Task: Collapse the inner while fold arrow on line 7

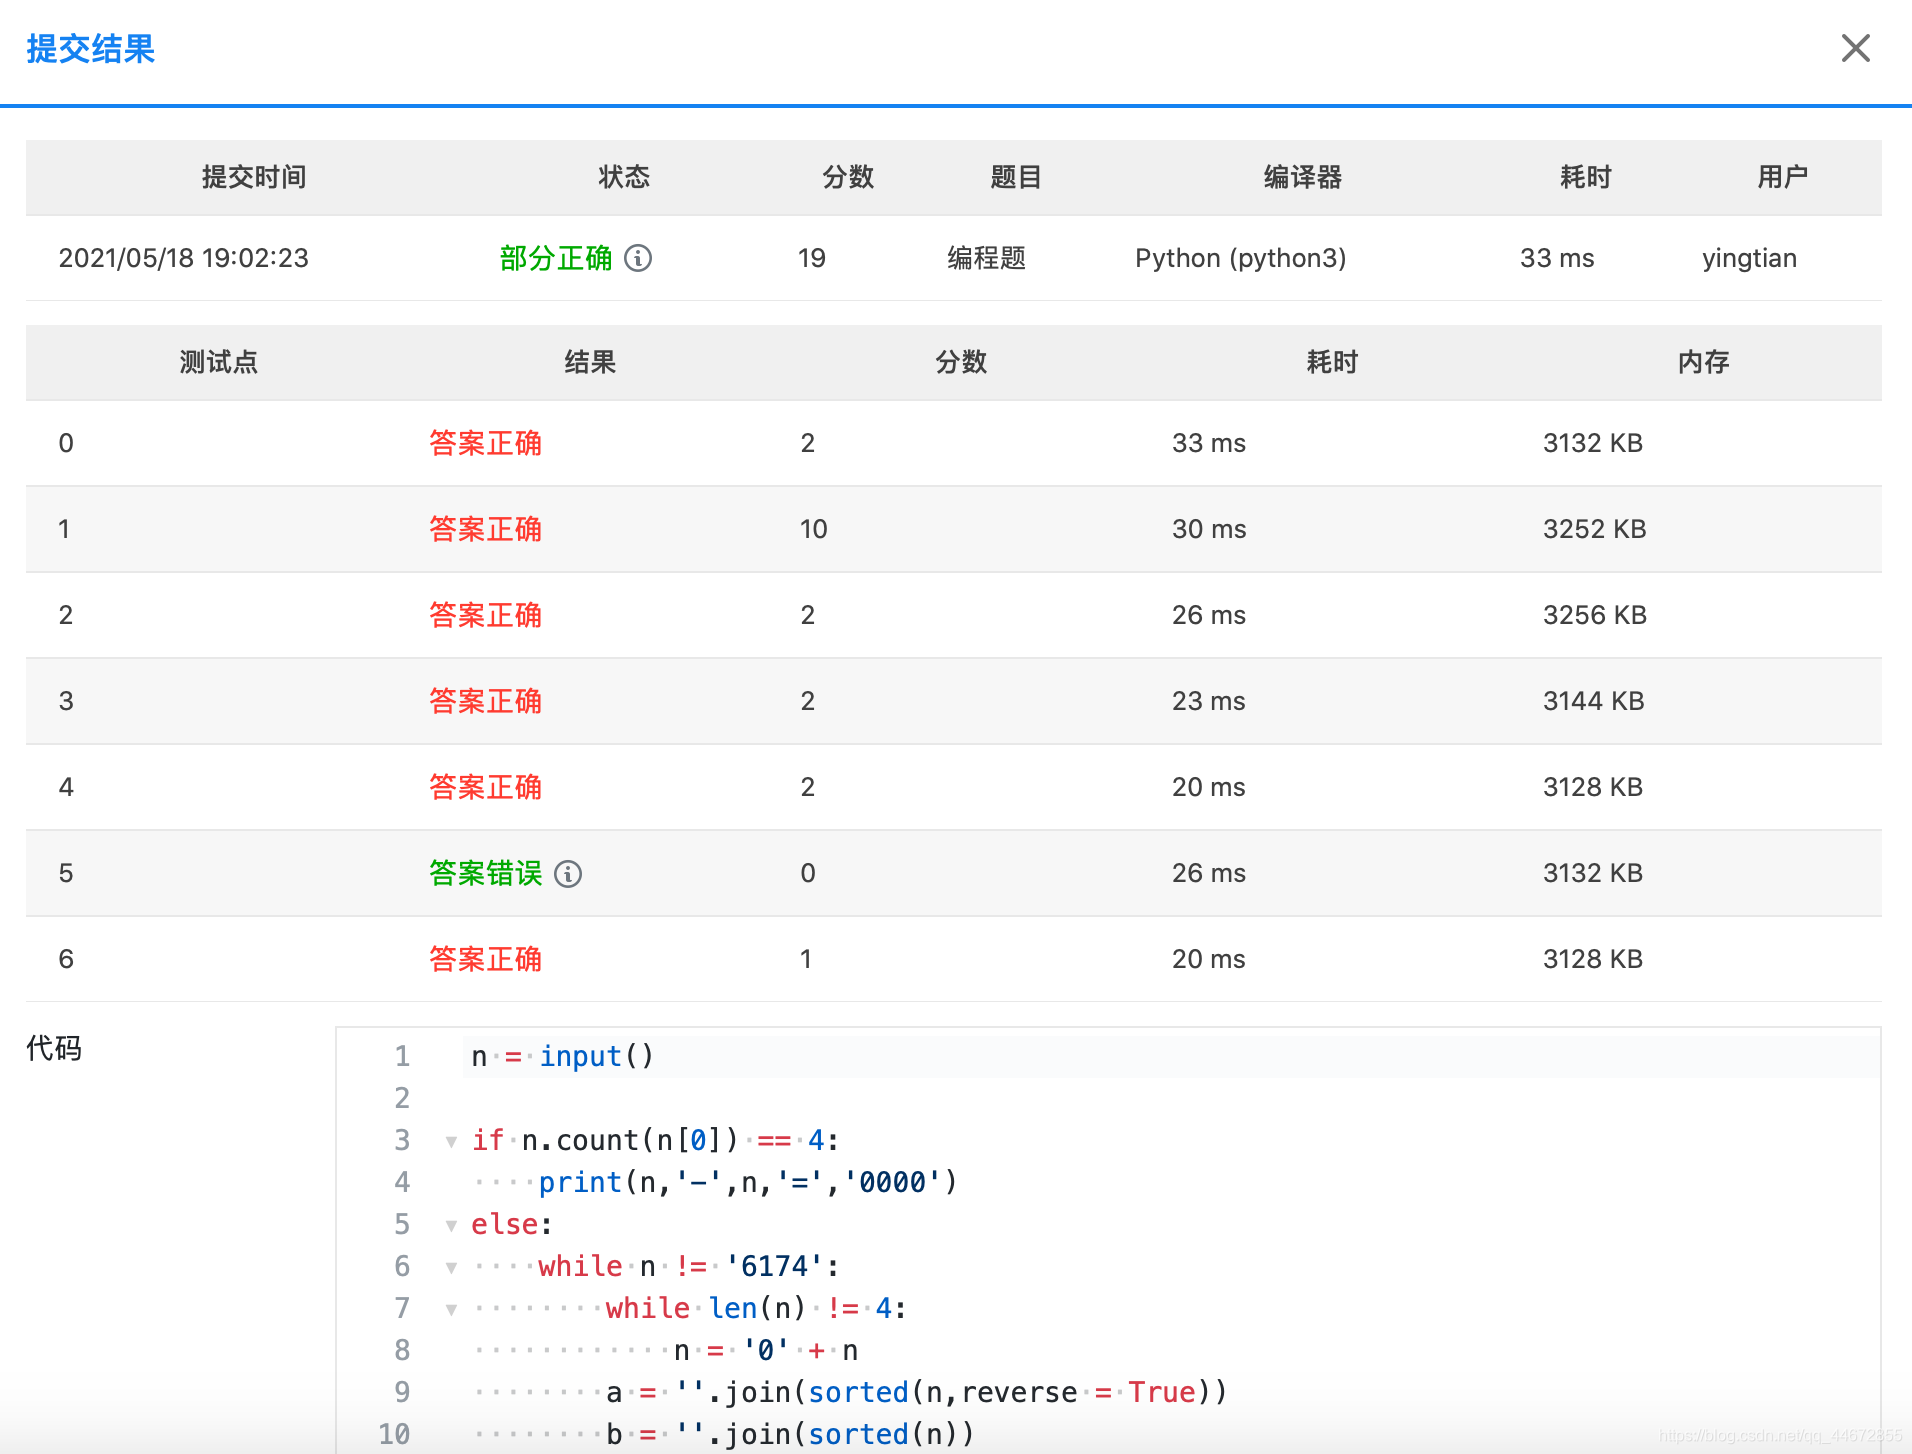Action: 451,1309
